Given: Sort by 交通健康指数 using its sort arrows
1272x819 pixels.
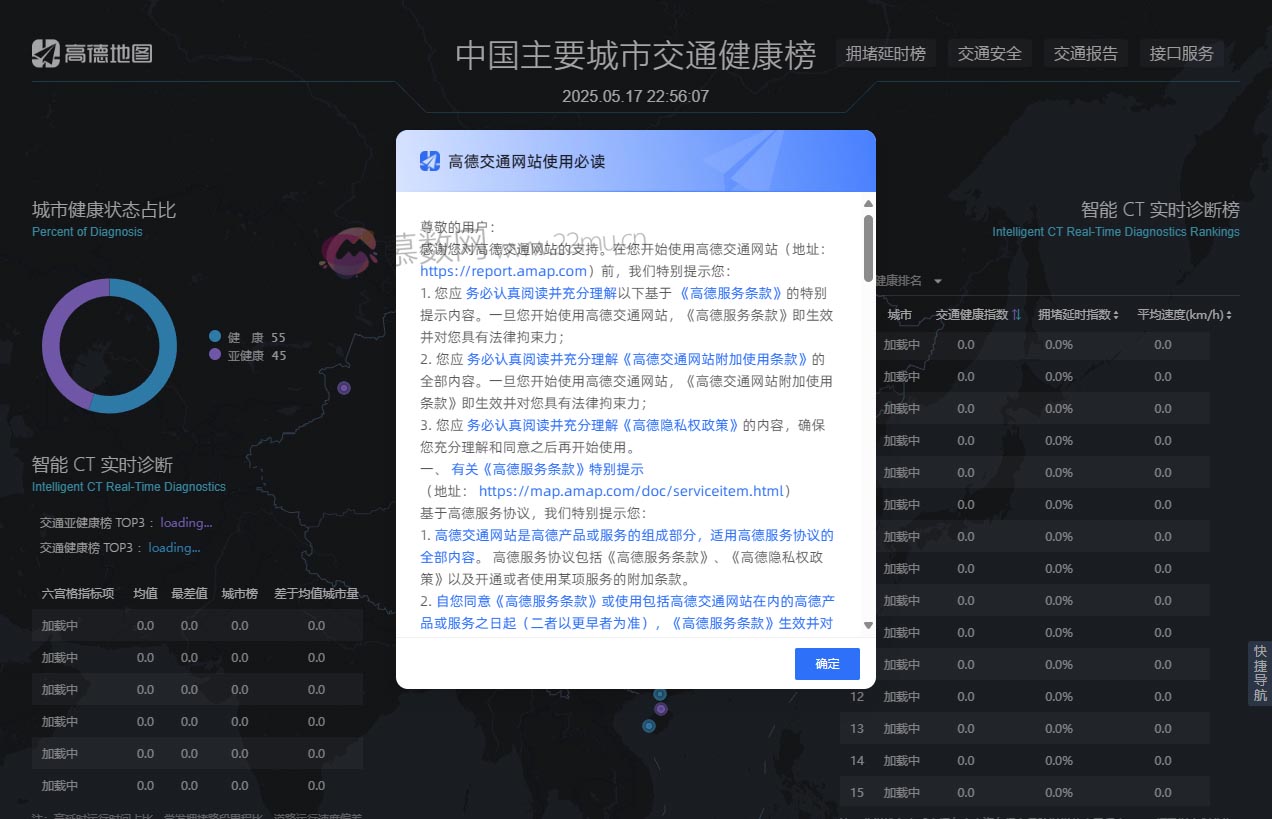Looking at the screenshot, I should click(1016, 315).
